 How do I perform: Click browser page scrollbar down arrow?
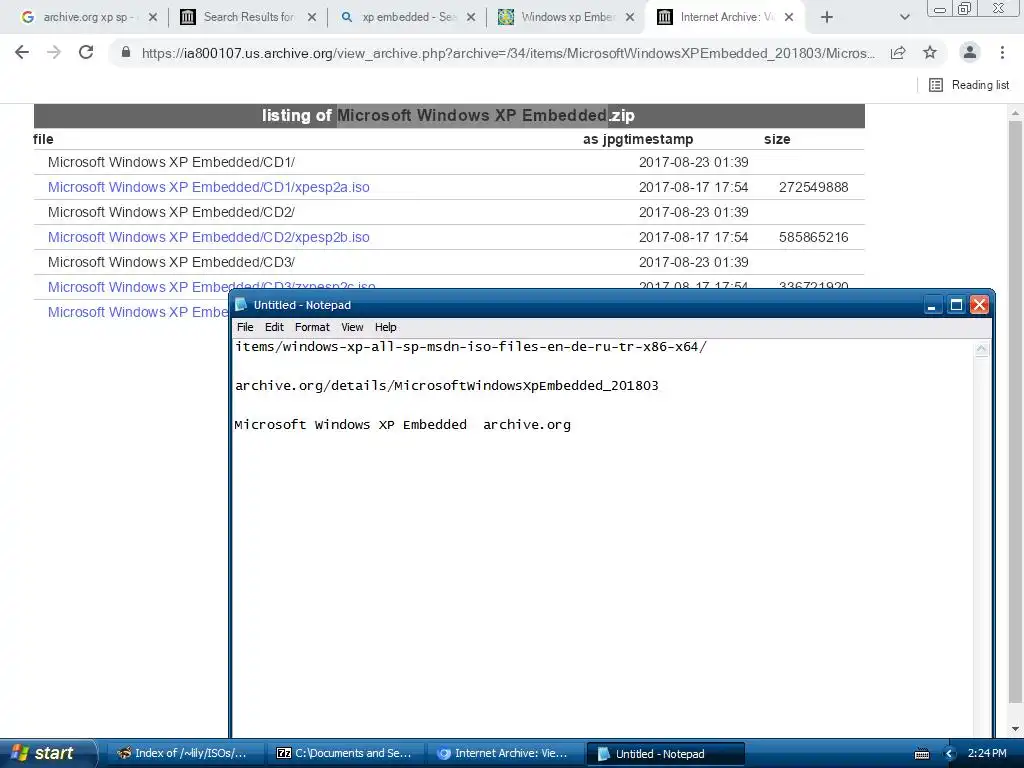click(1015, 729)
